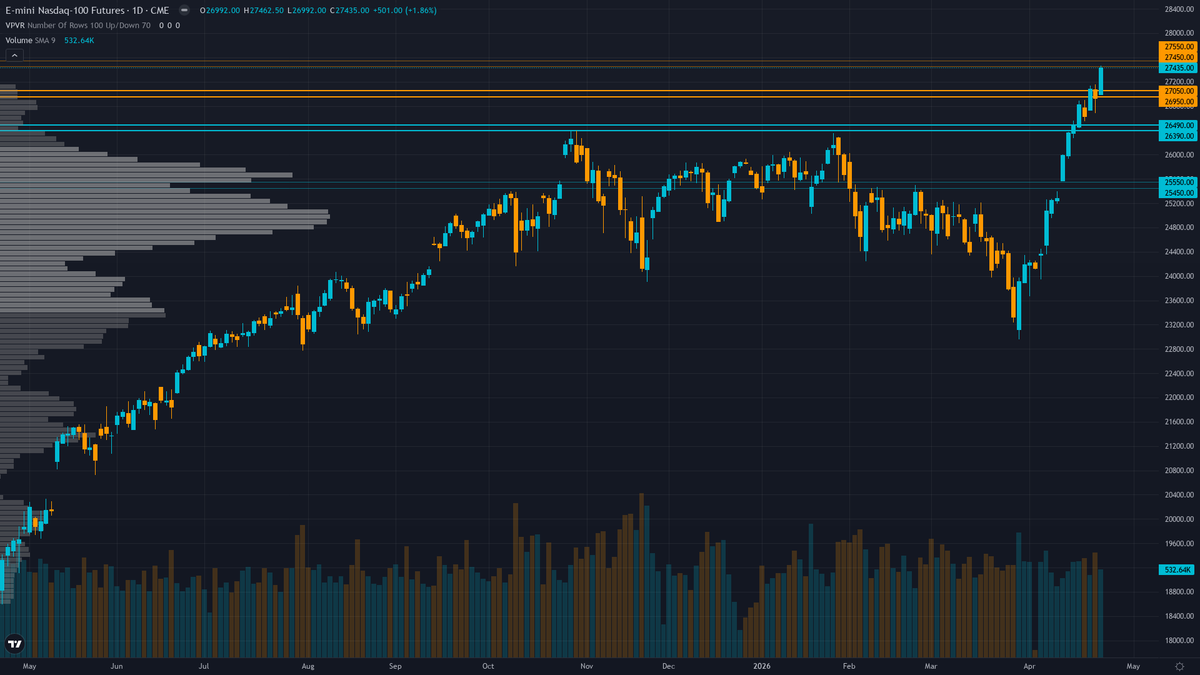Screen dimensions: 1200x675
Task: Click the "CME" exchange label in the title
Action: click(160, 10)
